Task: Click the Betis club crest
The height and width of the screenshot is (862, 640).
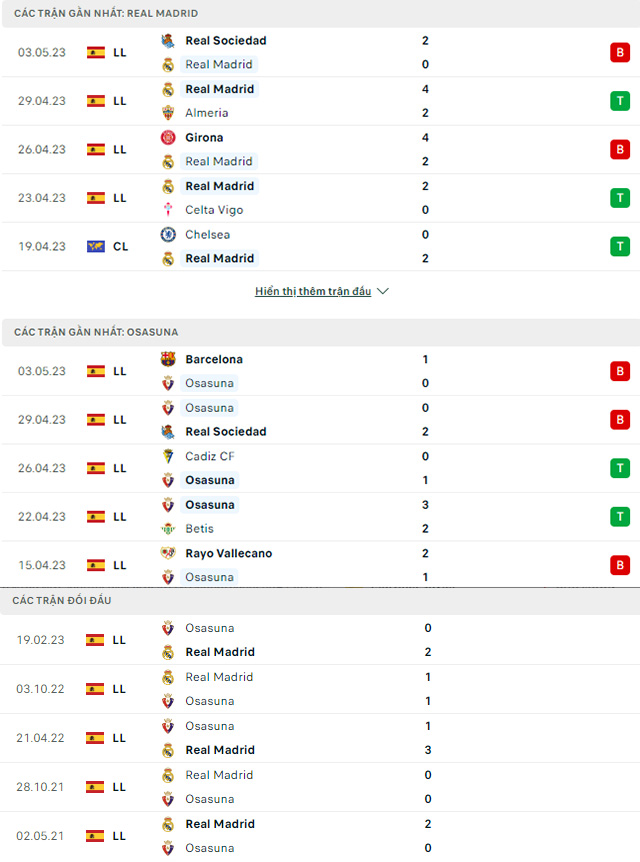Action: click(x=168, y=528)
